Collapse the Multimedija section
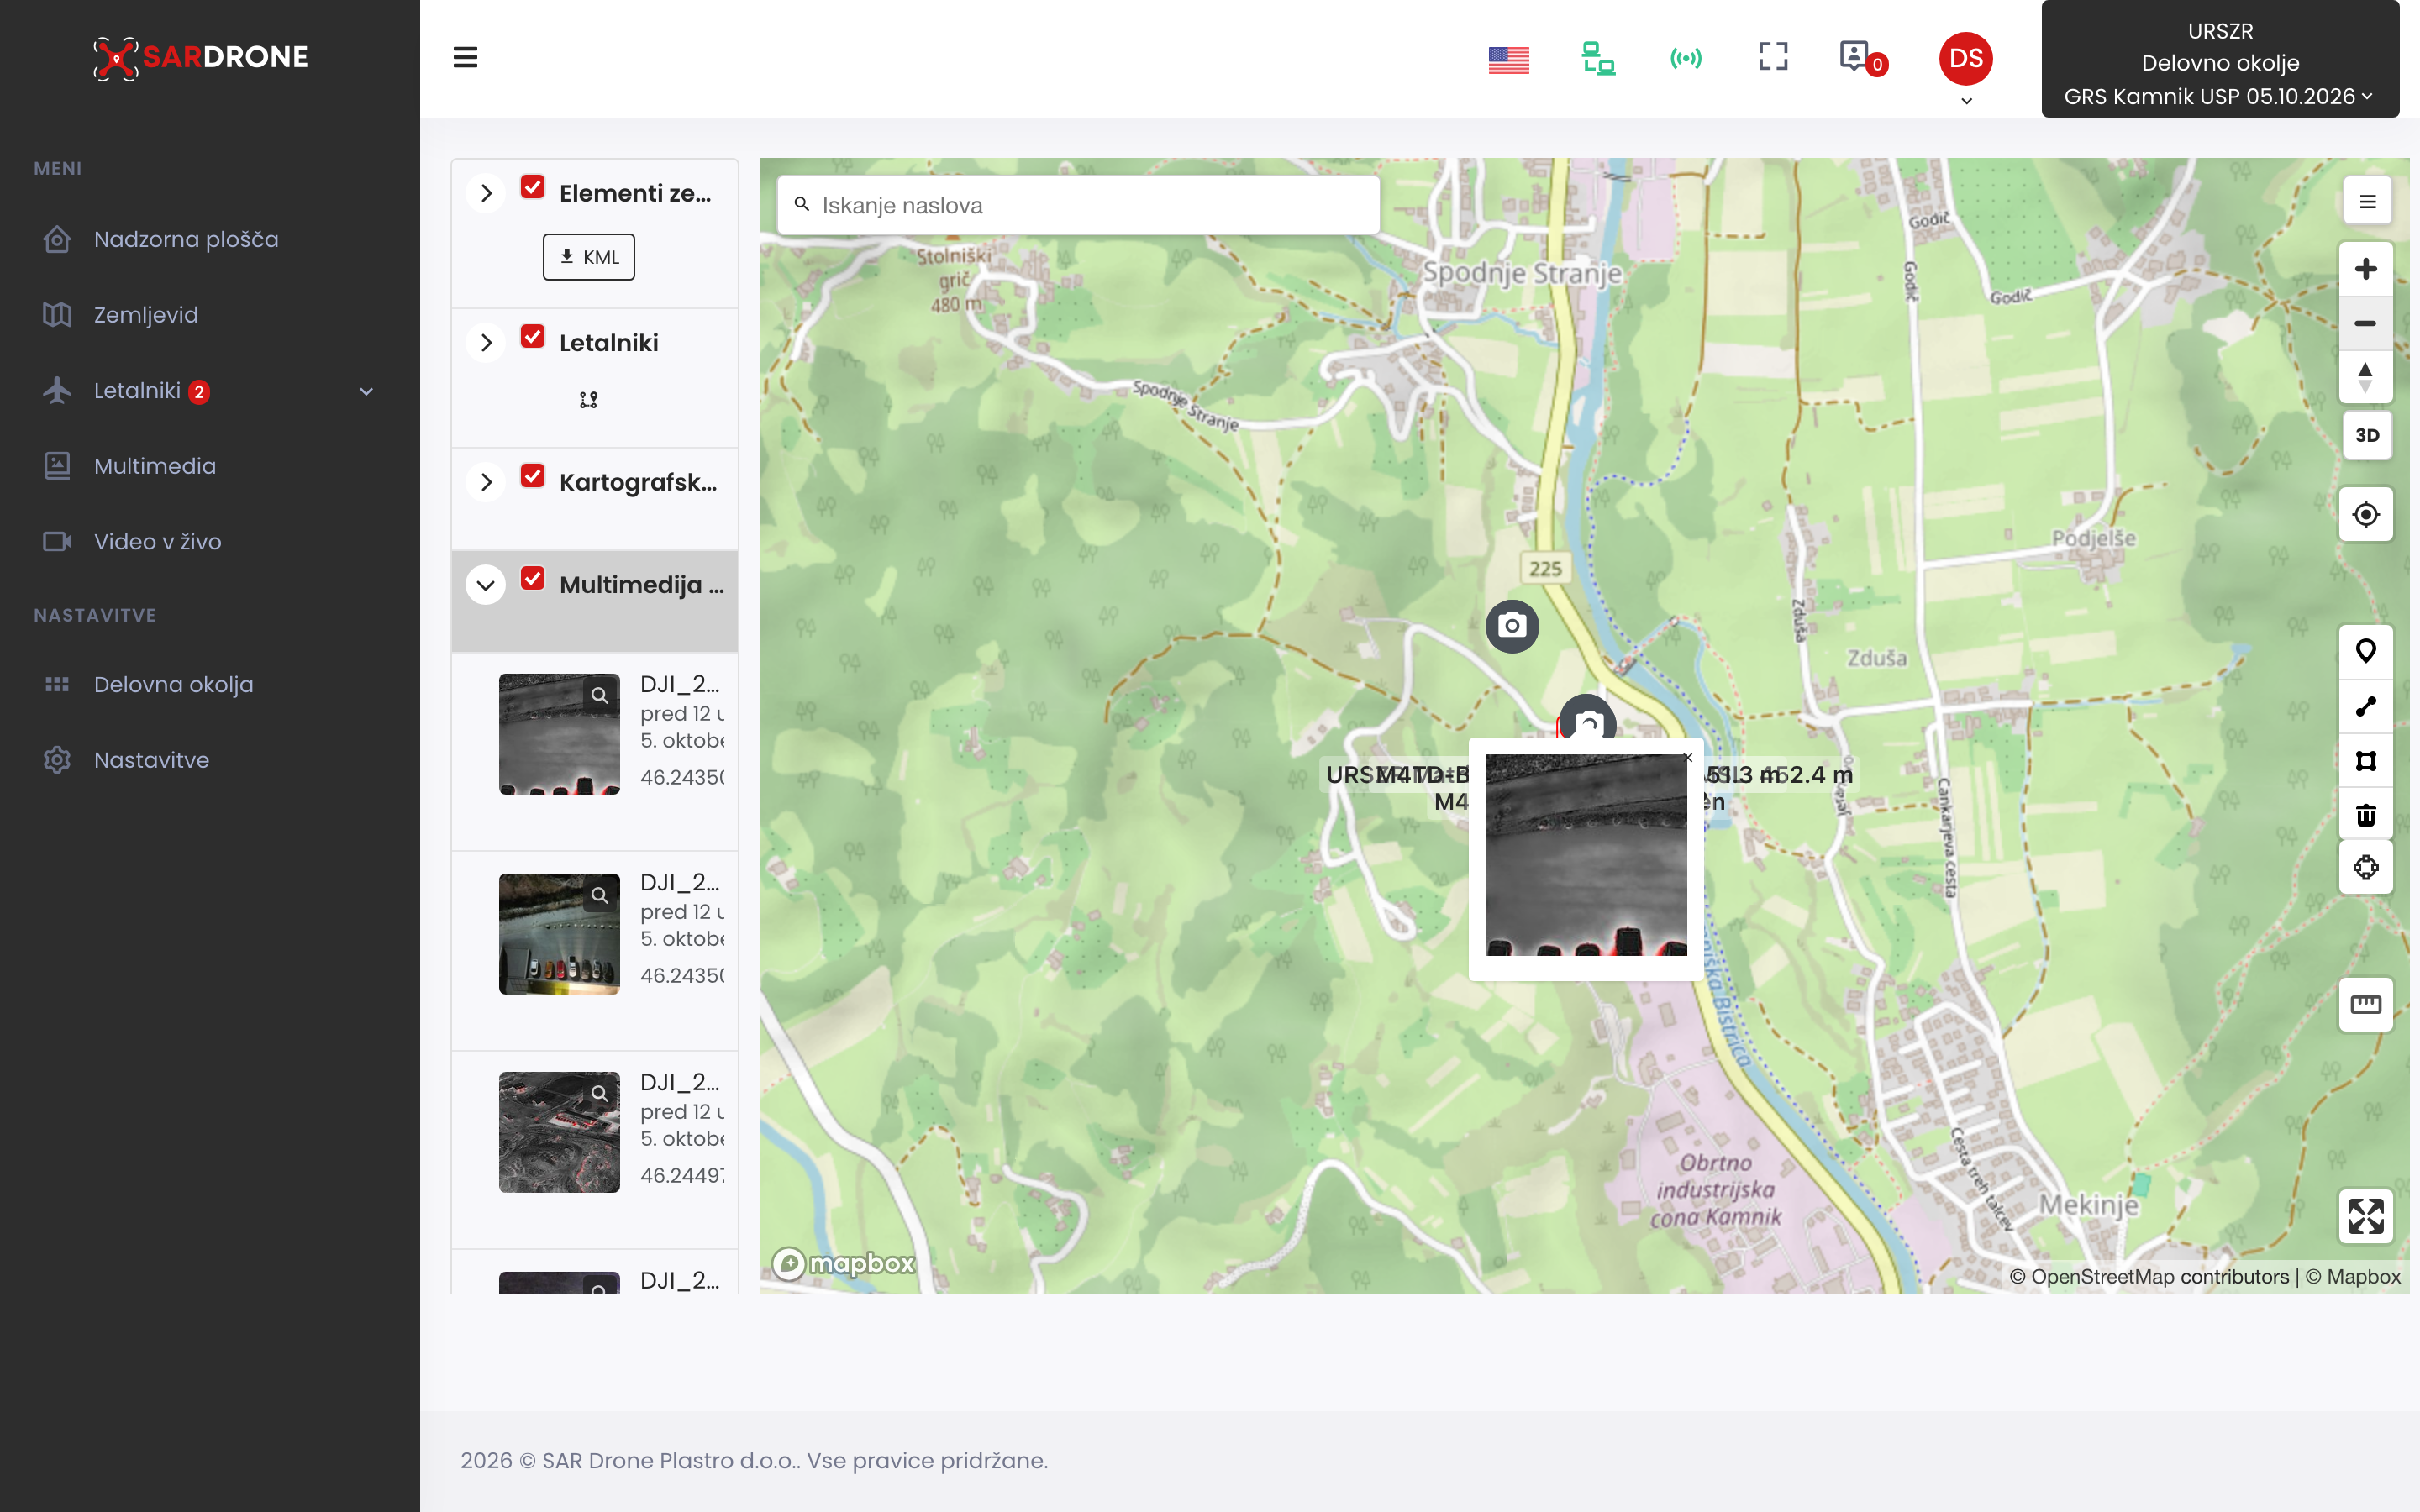 [x=486, y=585]
